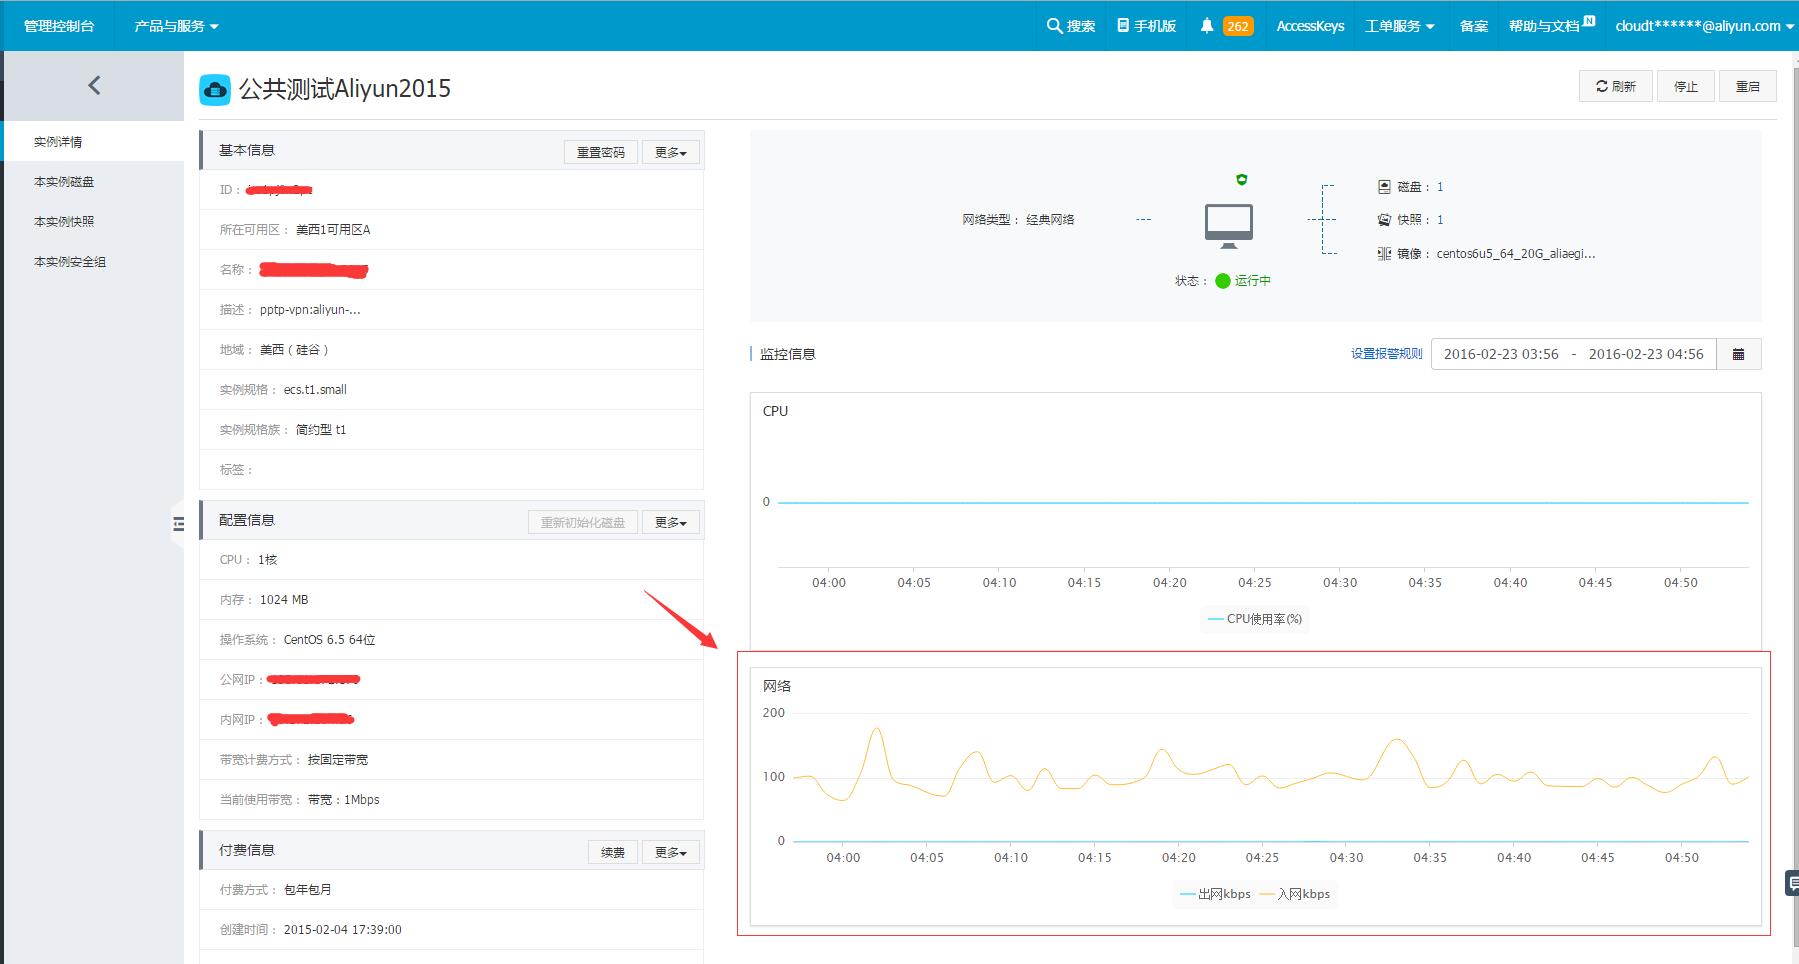The width and height of the screenshot is (1799, 964).
Task: Expand 更多 in 配置信息 panel
Action: (671, 522)
